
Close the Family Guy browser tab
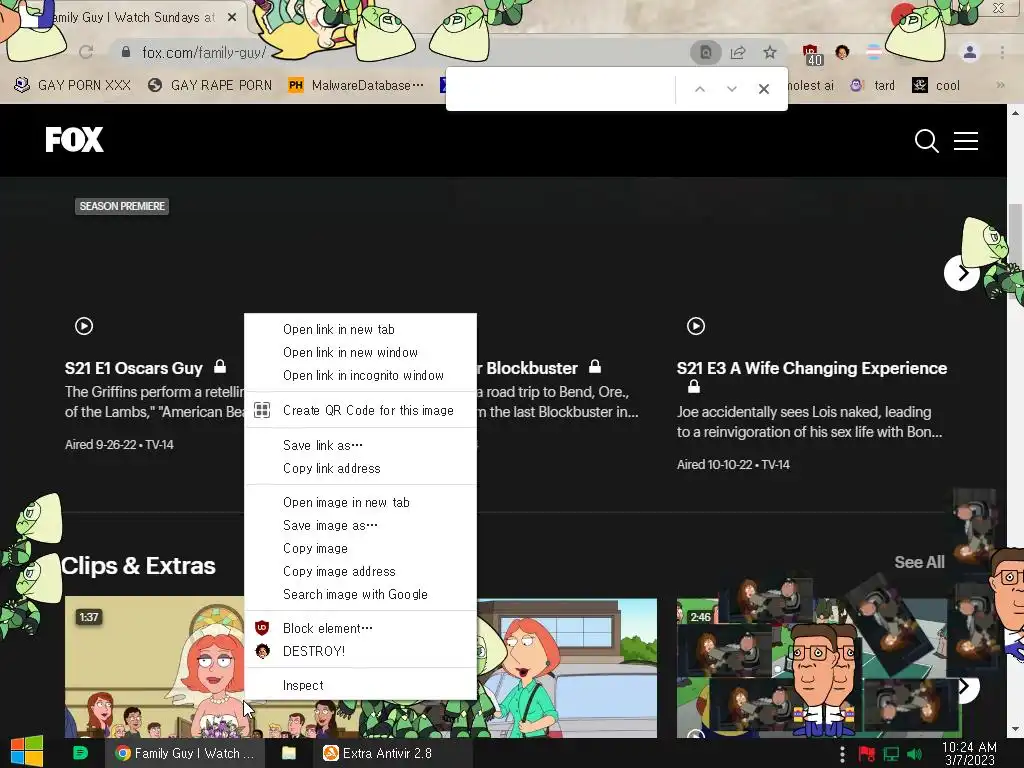[232, 18]
